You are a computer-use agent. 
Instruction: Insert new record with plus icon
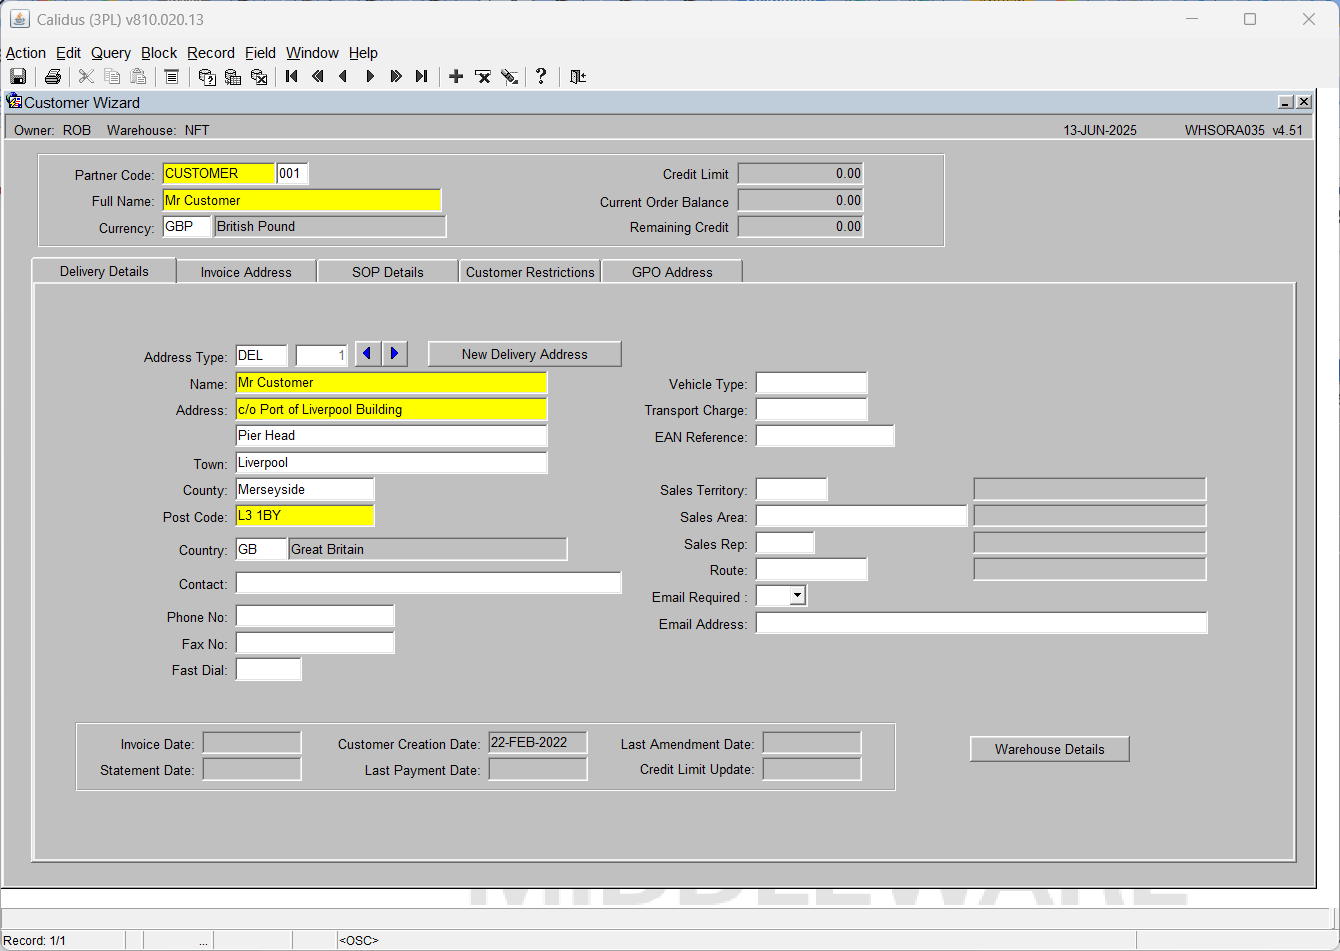(x=456, y=77)
